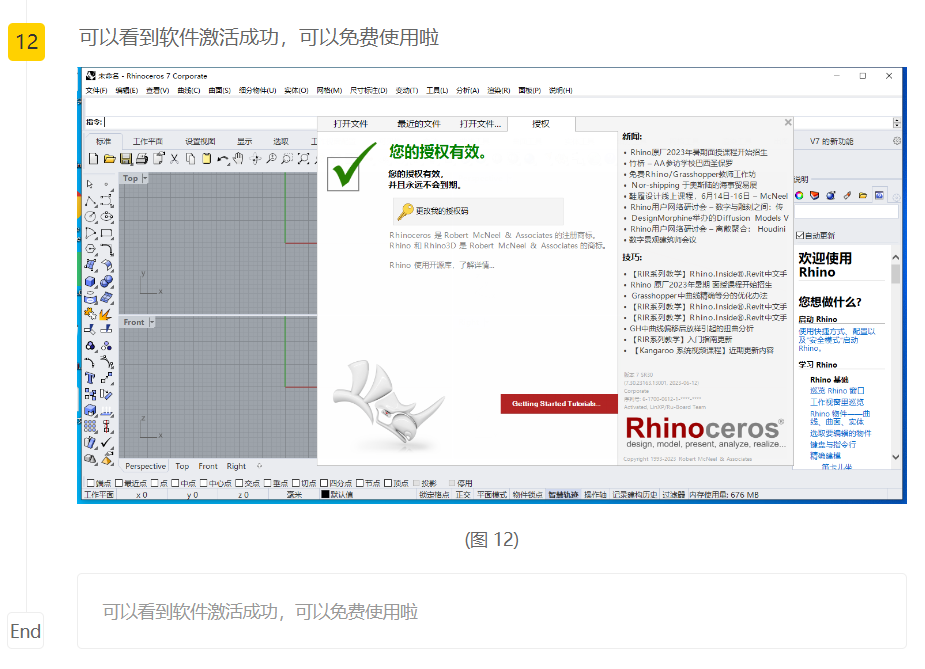
Task: Enable the 中点 osnap checkbox
Action: click(x=175, y=483)
